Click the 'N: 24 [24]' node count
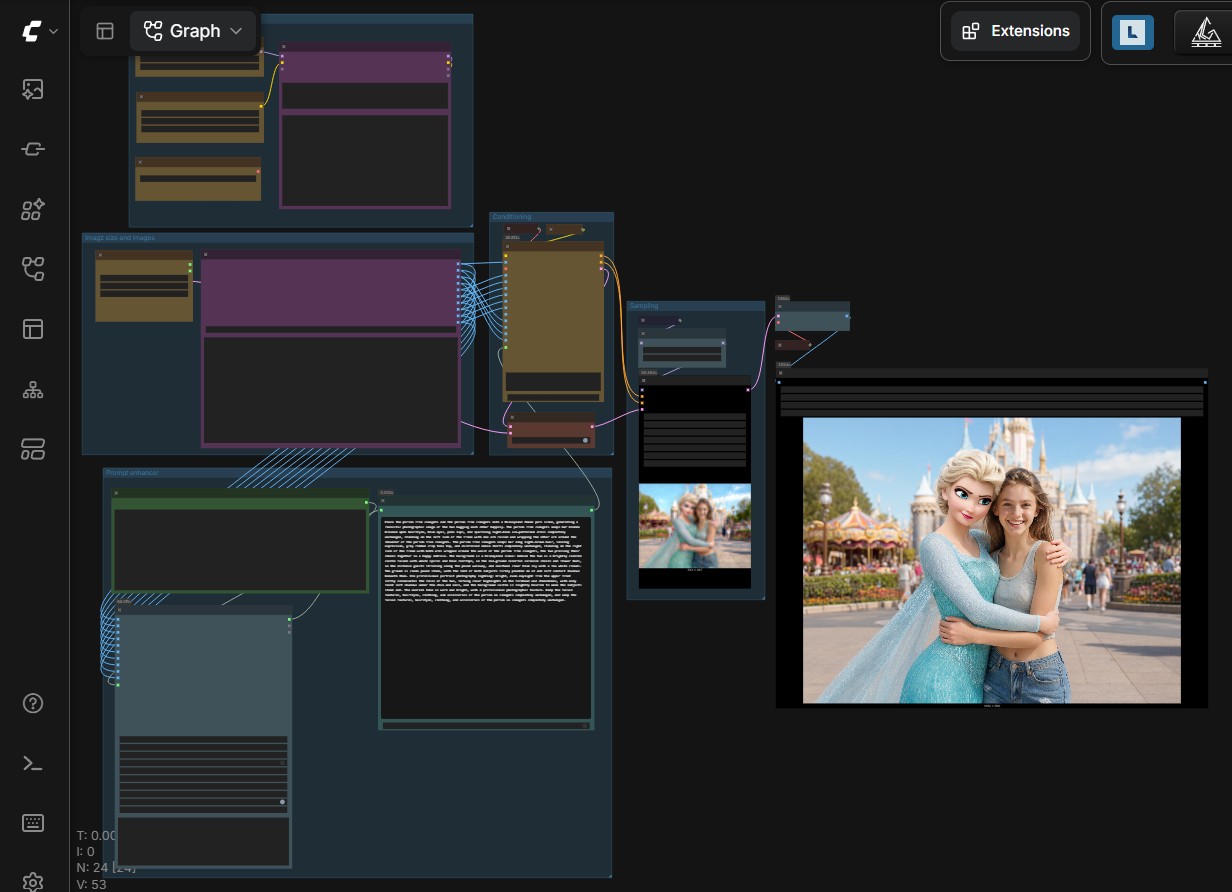This screenshot has width=1232, height=892. pos(106,868)
